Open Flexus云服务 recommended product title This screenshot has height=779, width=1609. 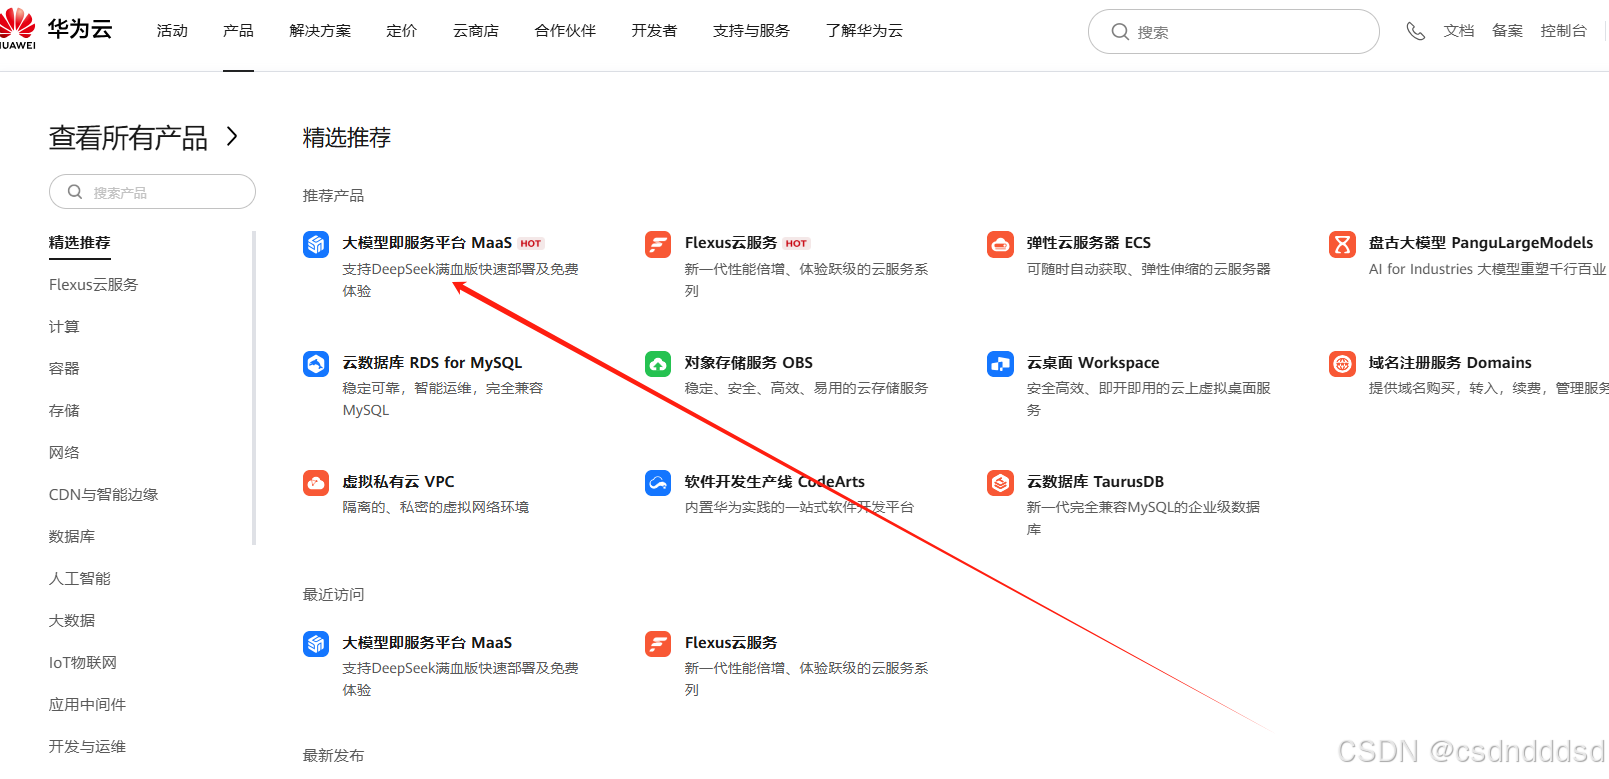coord(731,243)
